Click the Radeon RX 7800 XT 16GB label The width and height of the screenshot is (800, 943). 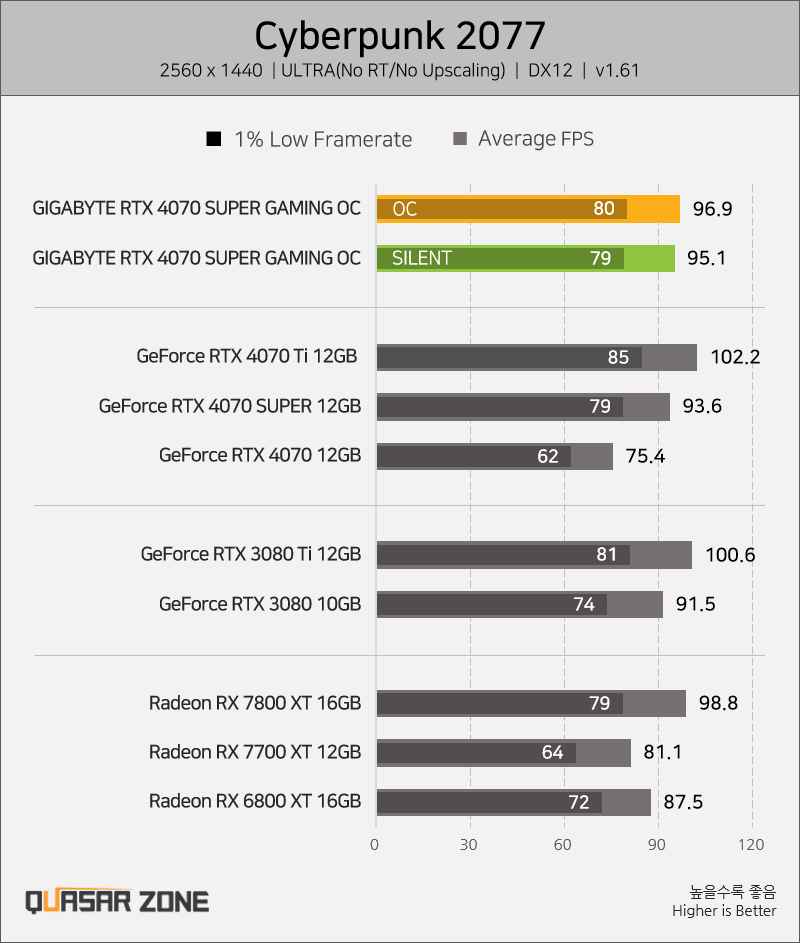click(255, 702)
